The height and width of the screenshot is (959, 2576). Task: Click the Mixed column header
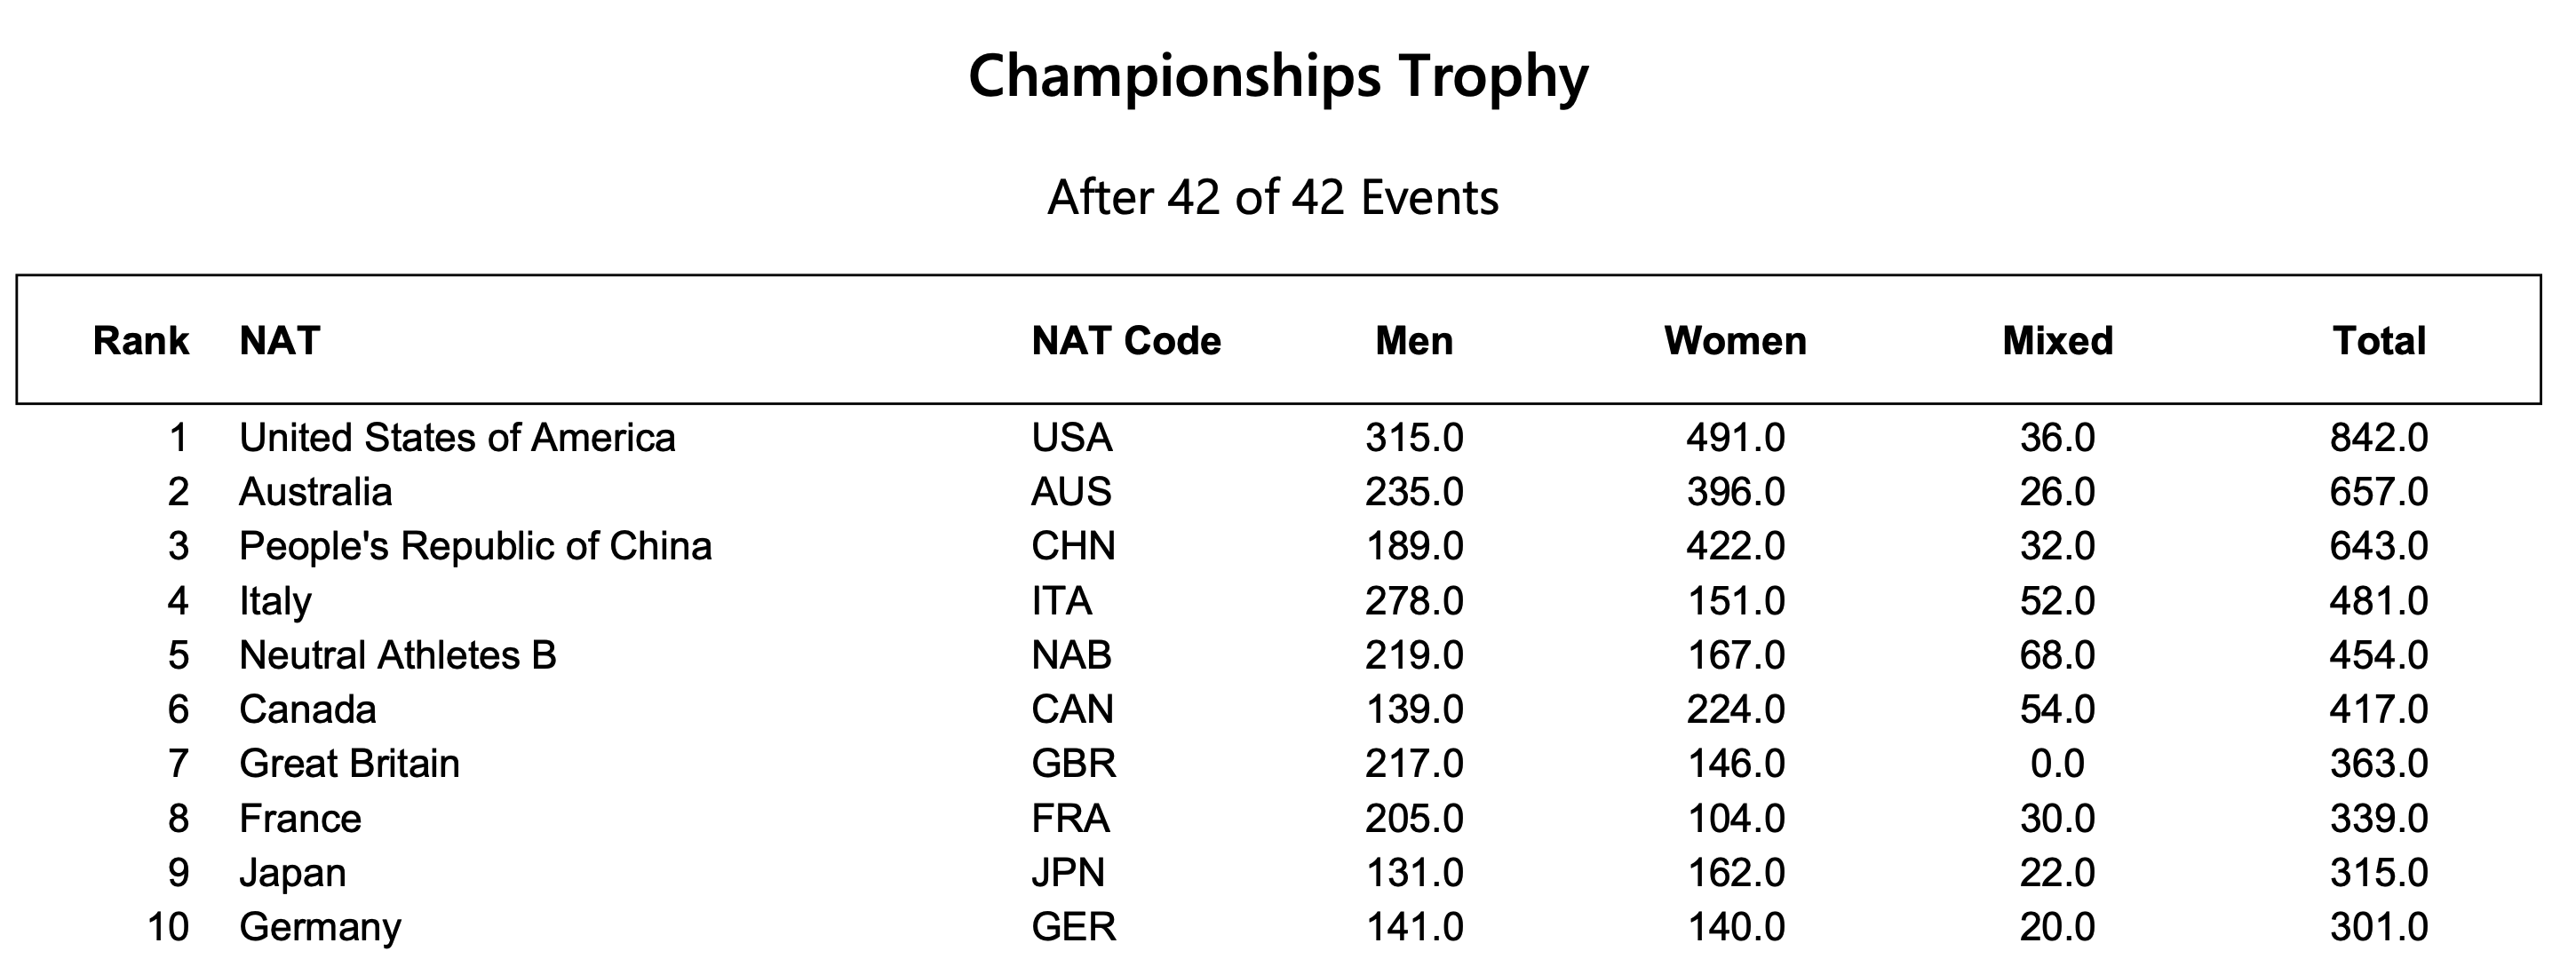[2056, 341]
